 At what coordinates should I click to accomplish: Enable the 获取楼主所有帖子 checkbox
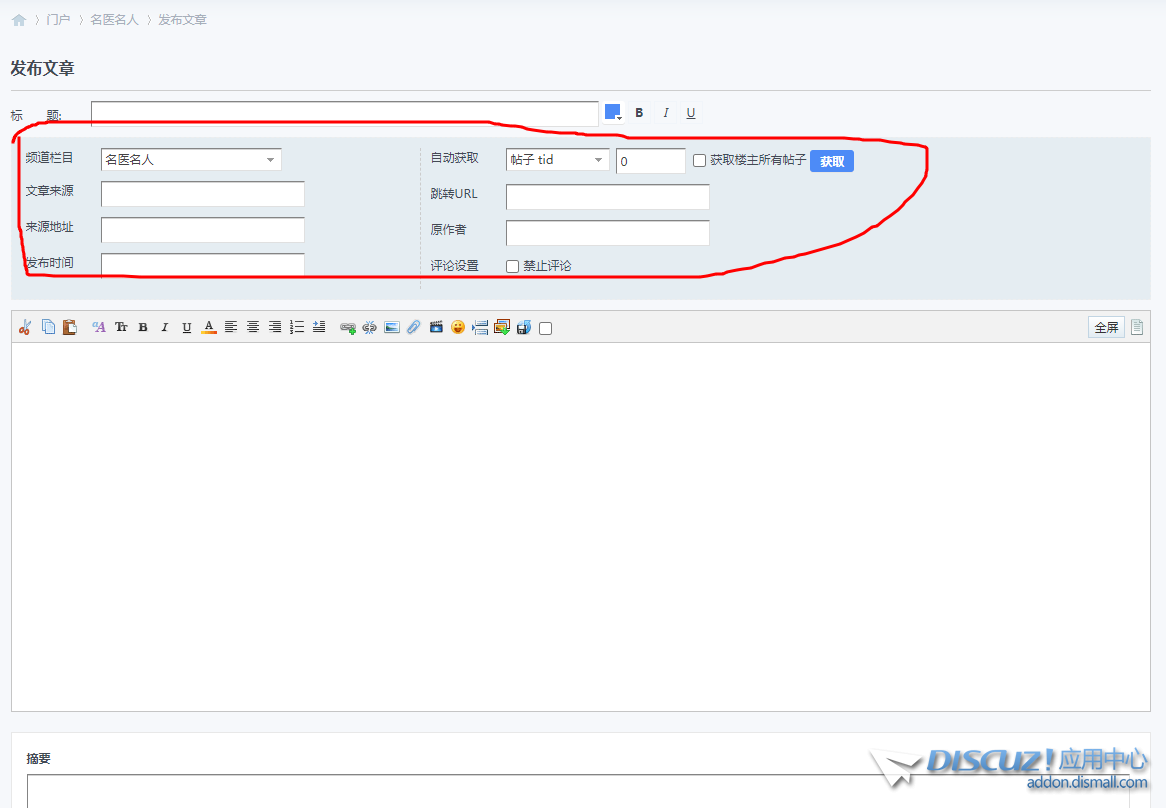(x=700, y=160)
